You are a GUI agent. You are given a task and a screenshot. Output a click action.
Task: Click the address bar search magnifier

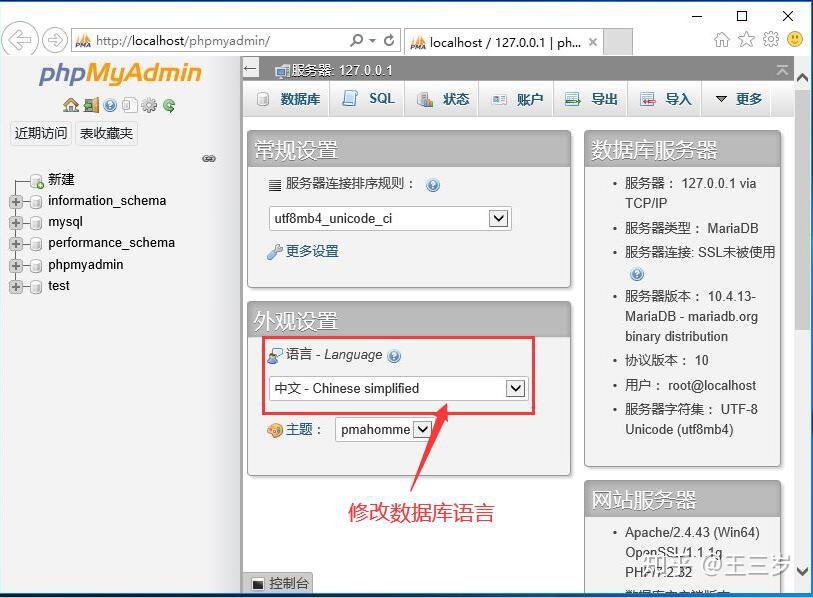(357, 40)
